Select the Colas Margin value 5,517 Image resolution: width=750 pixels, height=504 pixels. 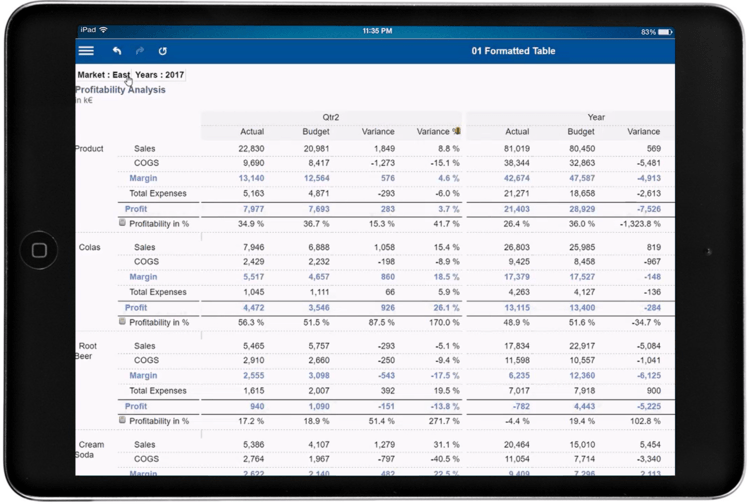[x=254, y=277]
